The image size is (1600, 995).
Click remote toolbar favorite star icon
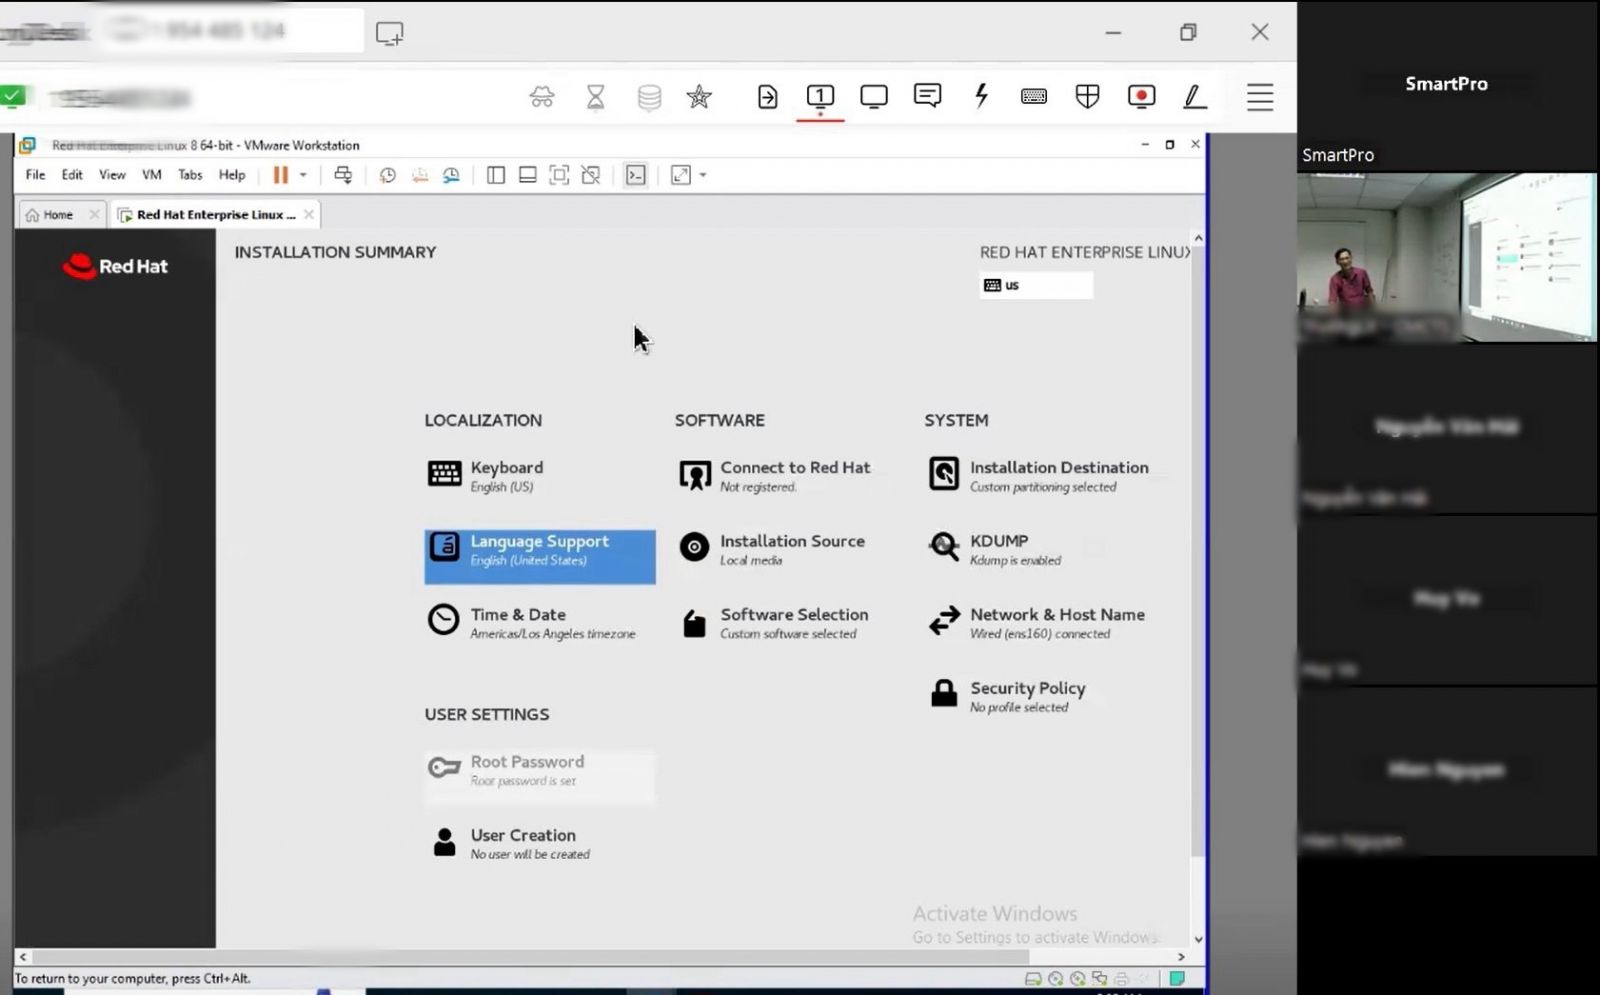tap(699, 96)
